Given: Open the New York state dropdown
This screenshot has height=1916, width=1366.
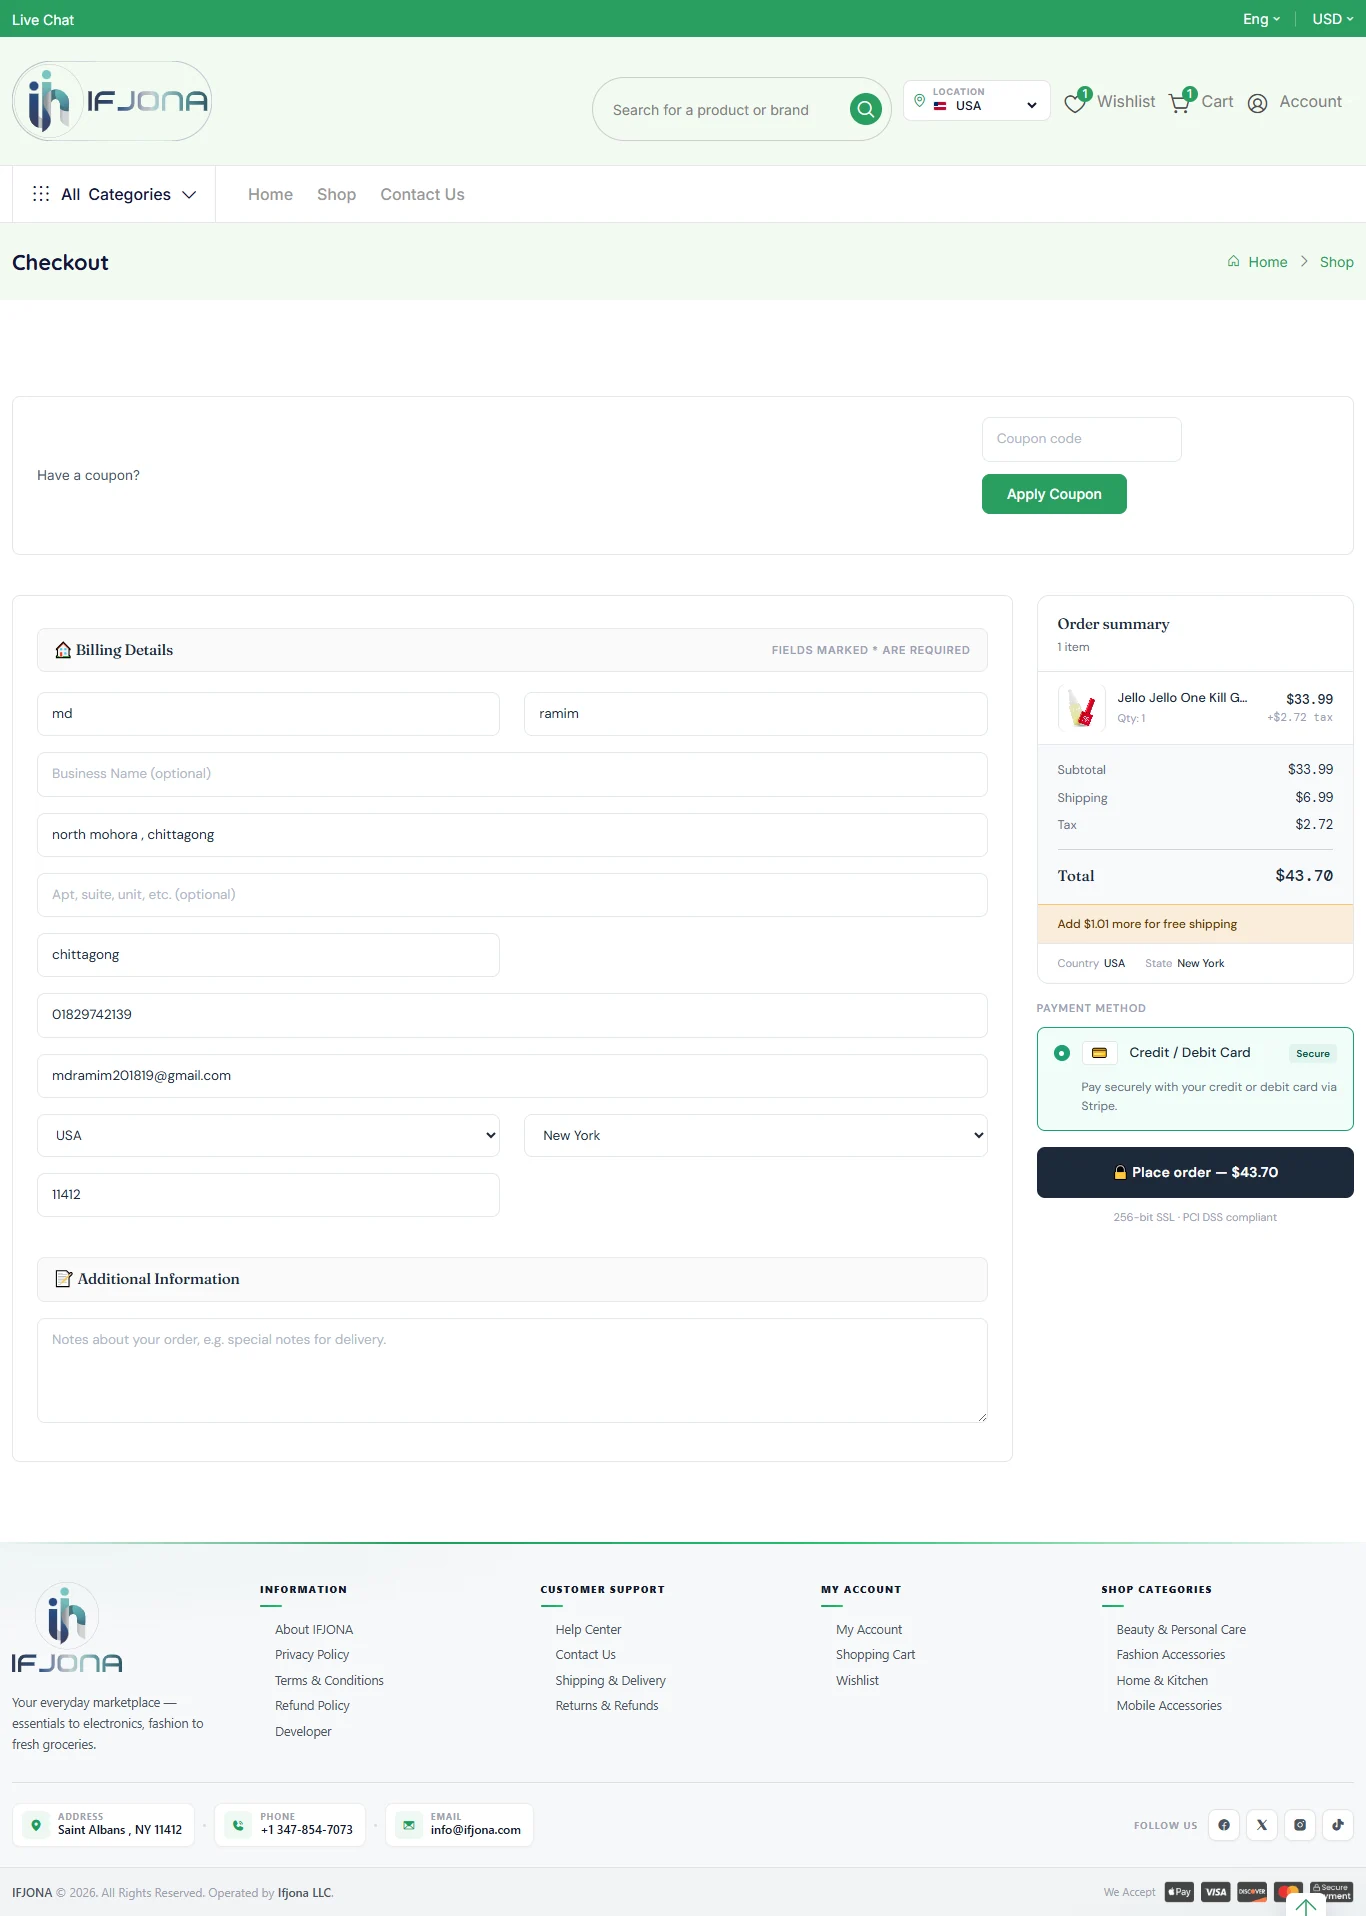Looking at the screenshot, I should (x=756, y=1135).
